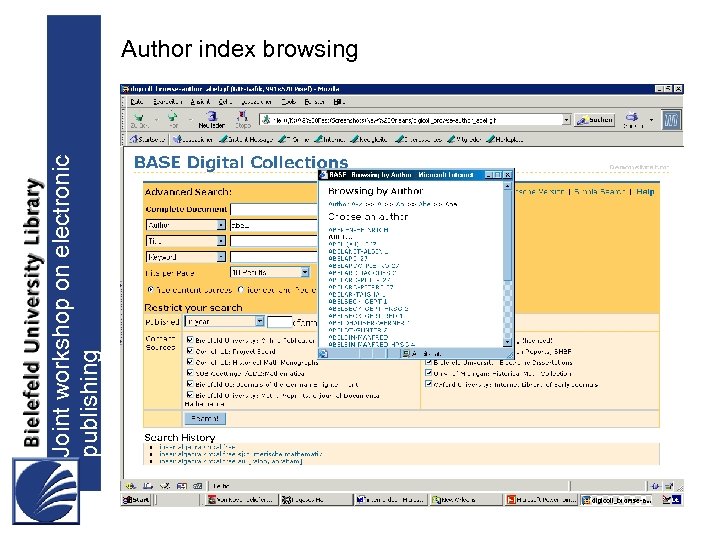Click the Stop (Stopp) toolbar icon
This screenshot has width=720, height=540.
[x=242, y=116]
